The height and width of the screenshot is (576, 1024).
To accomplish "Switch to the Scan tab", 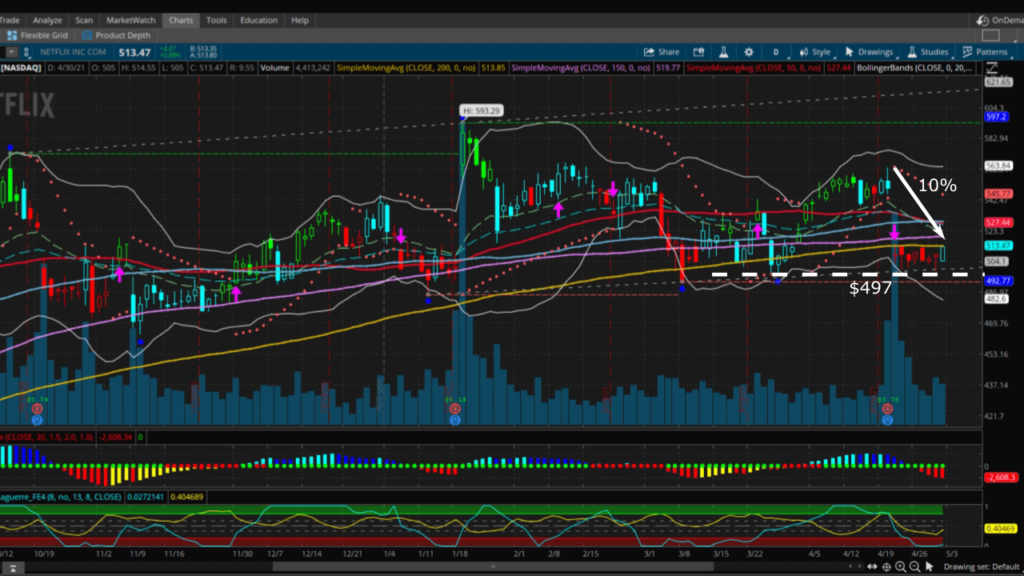I will tap(84, 20).
